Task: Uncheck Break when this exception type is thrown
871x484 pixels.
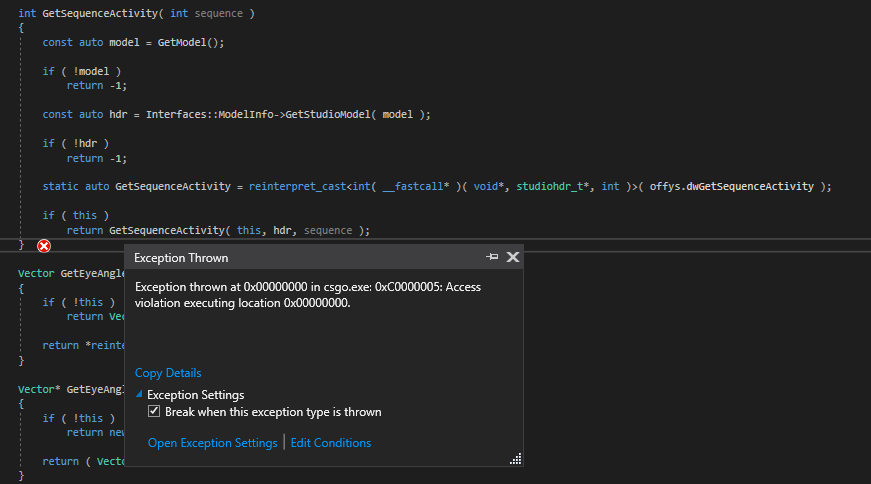Action: pyautogui.click(x=154, y=412)
